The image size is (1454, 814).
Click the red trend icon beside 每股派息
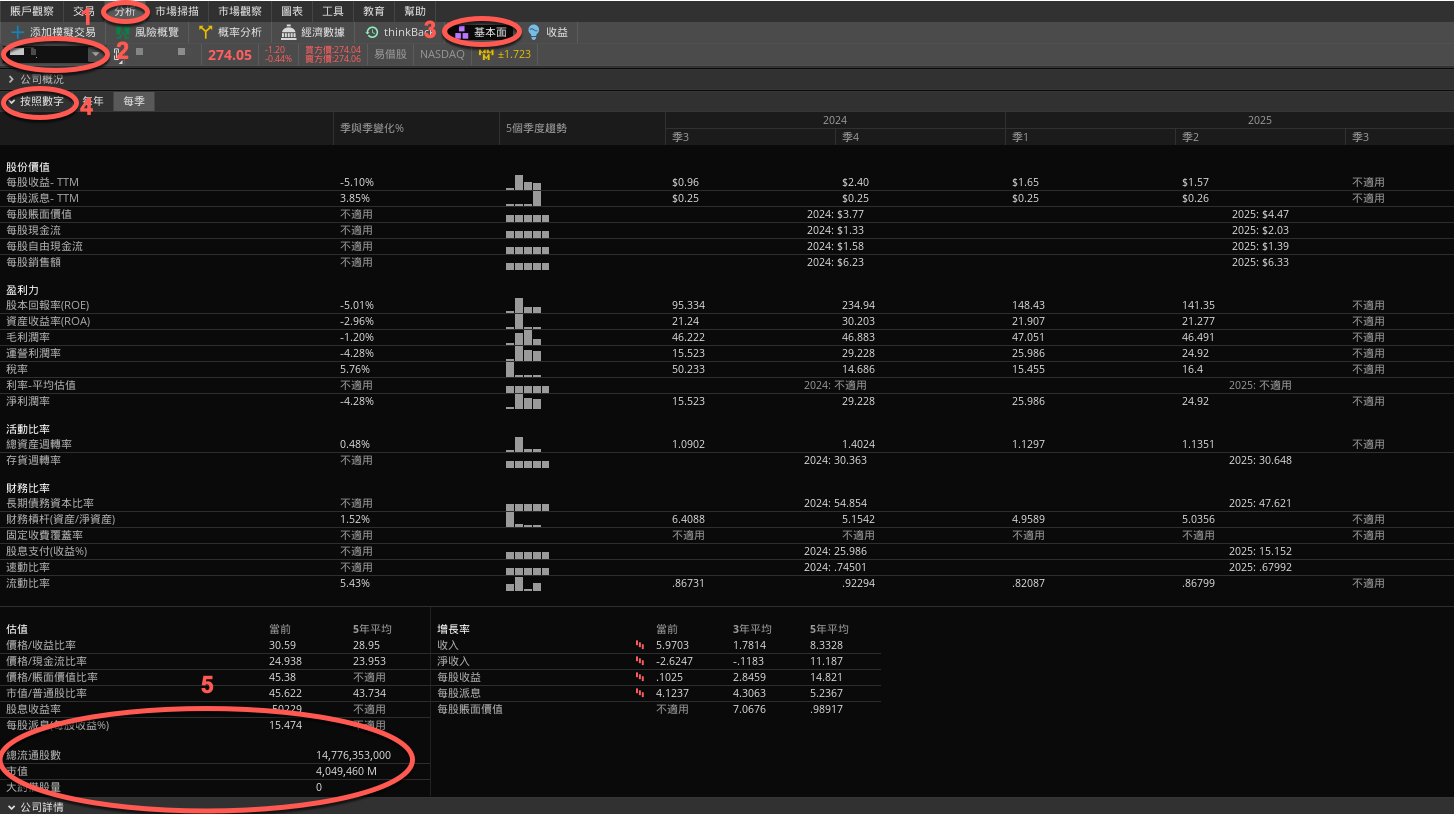click(641, 693)
